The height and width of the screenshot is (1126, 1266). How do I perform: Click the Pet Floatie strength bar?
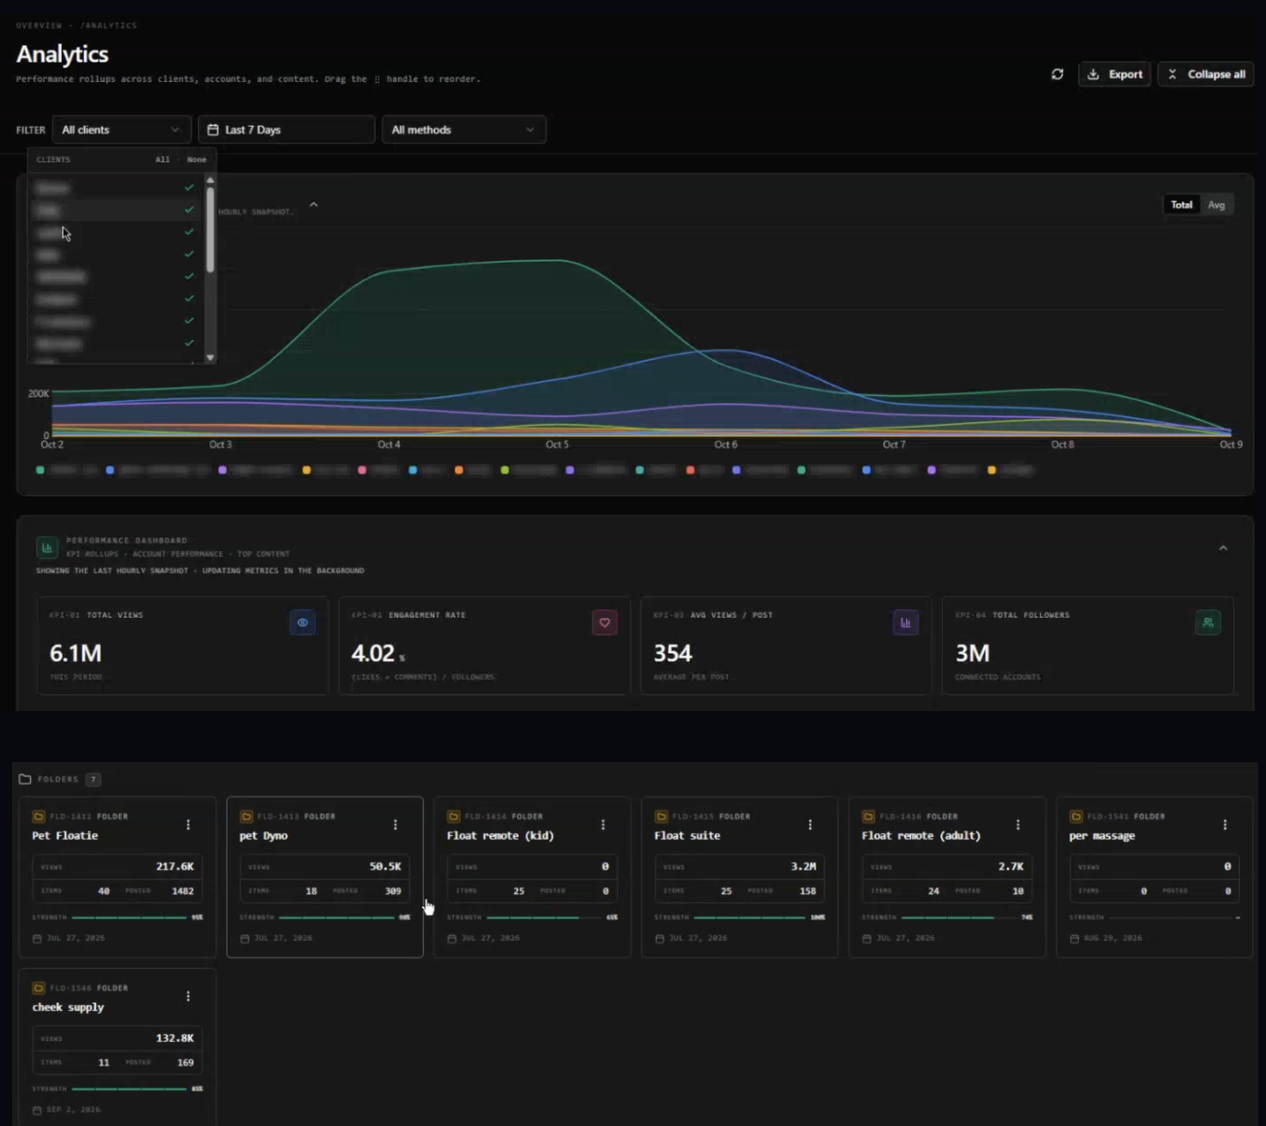pos(129,917)
